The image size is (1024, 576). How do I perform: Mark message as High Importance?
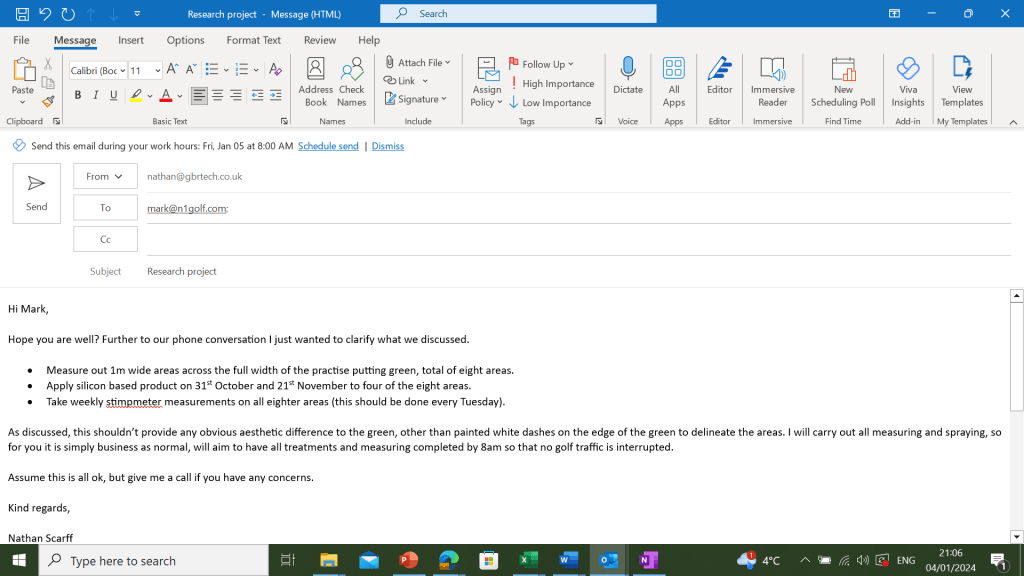551,84
